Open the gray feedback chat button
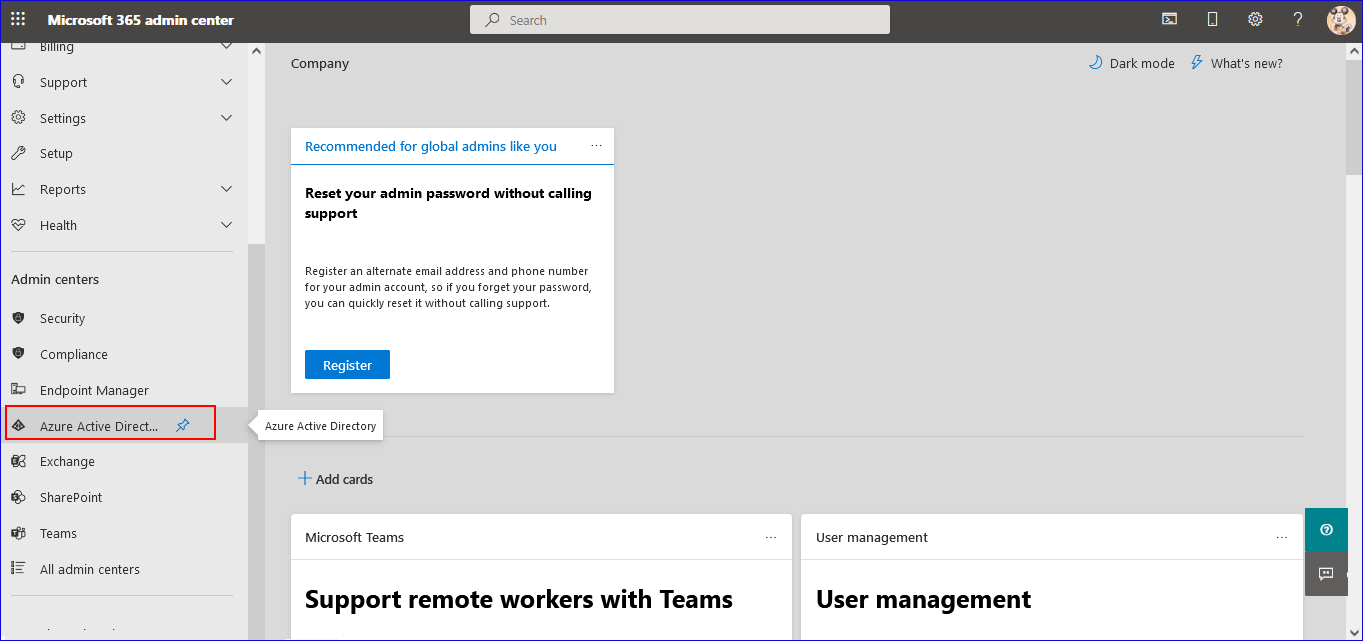Viewport: 1363px width, 641px height. click(1326, 574)
